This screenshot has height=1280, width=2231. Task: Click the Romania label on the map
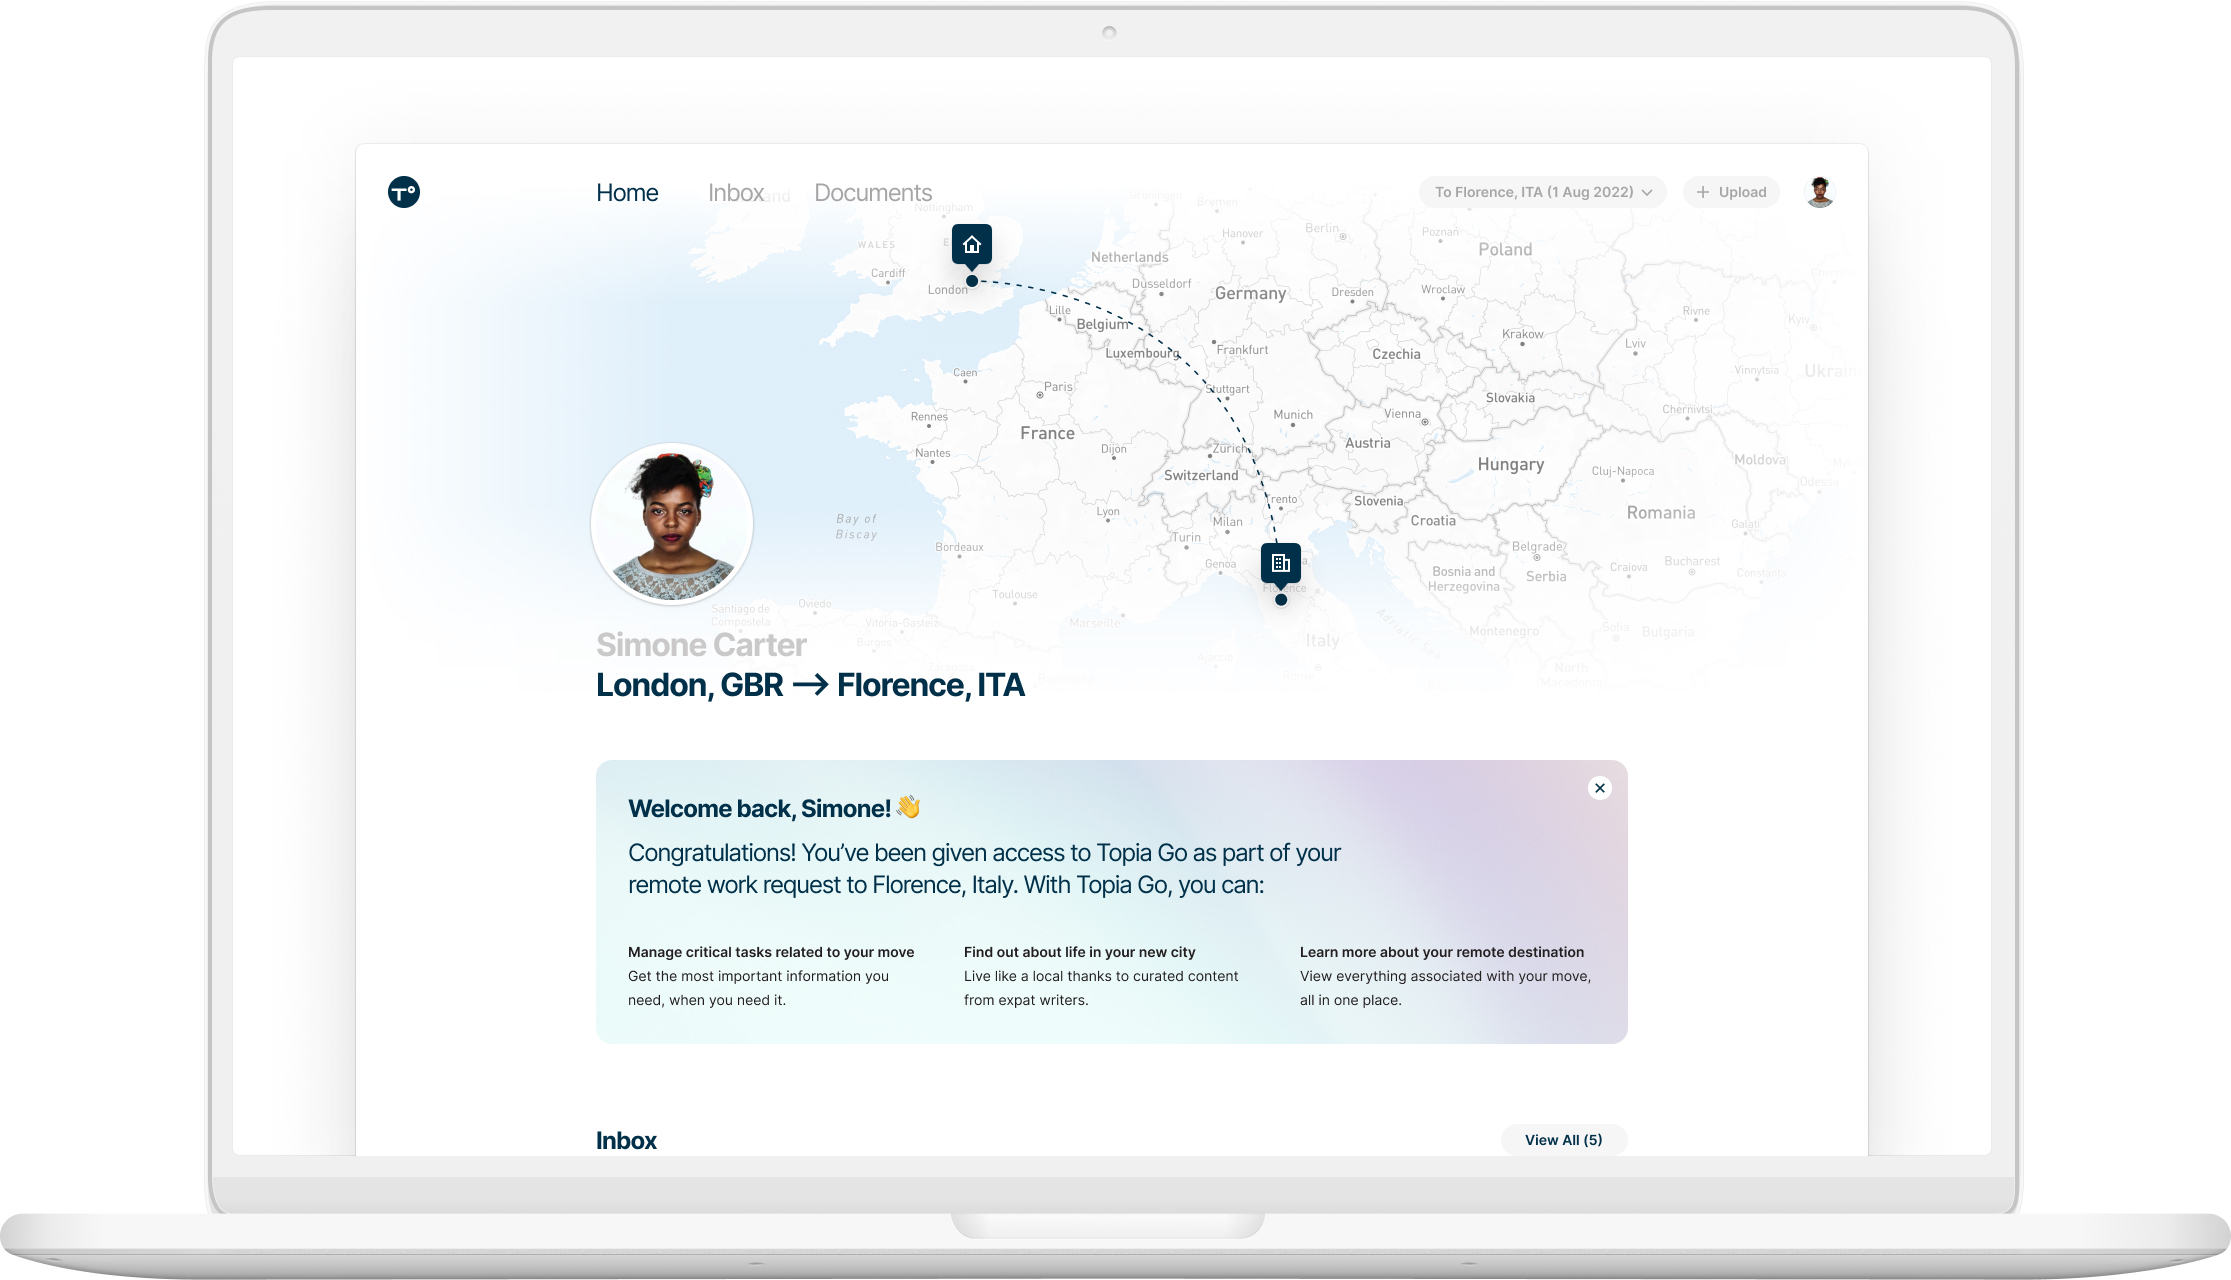(1661, 513)
